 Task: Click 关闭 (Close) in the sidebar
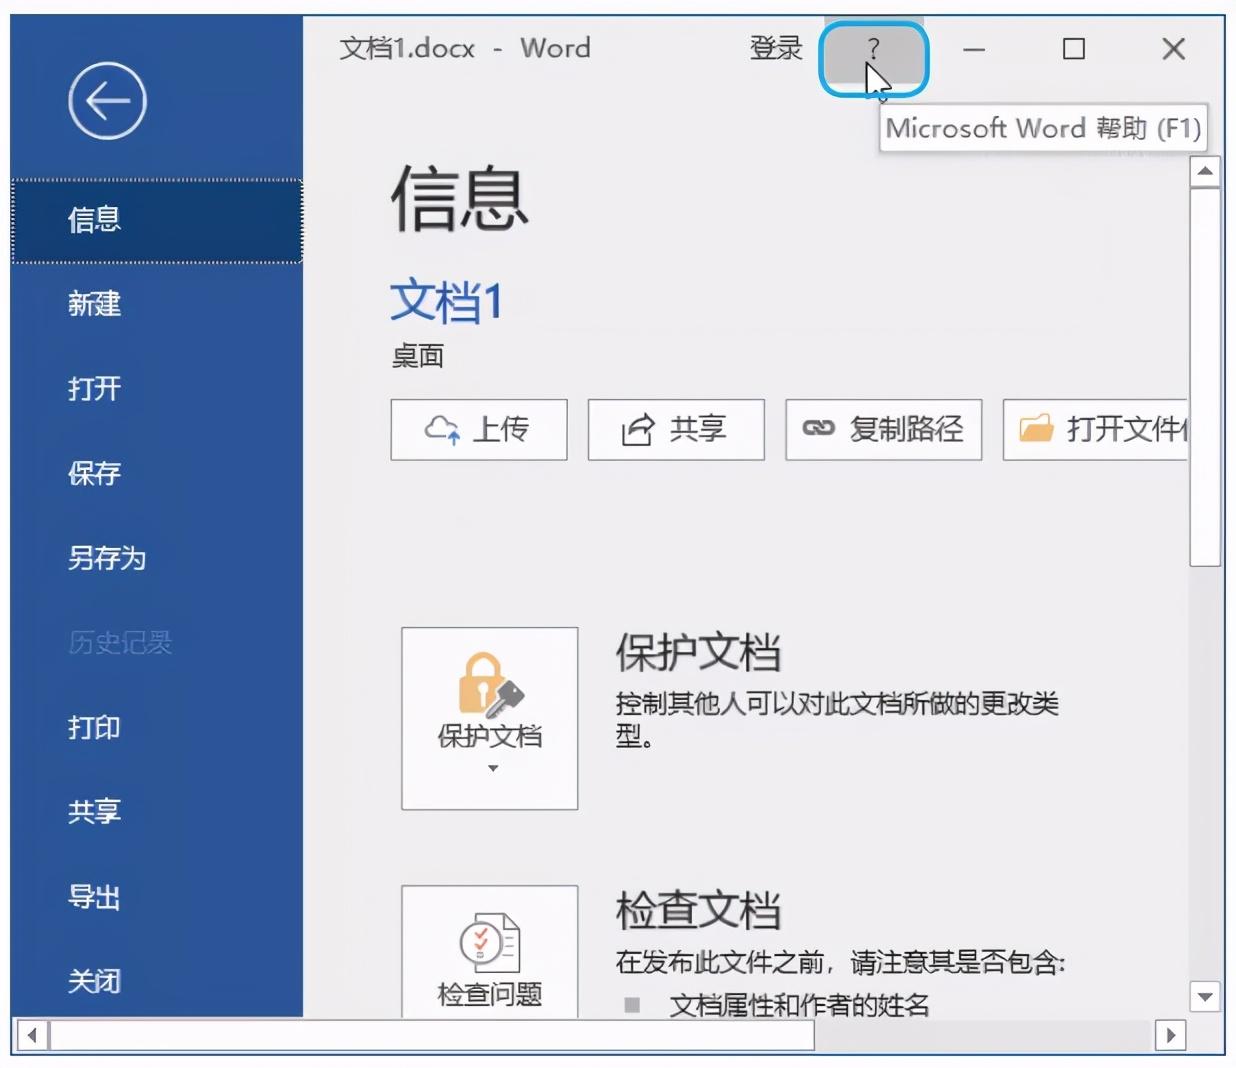(92, 982)
